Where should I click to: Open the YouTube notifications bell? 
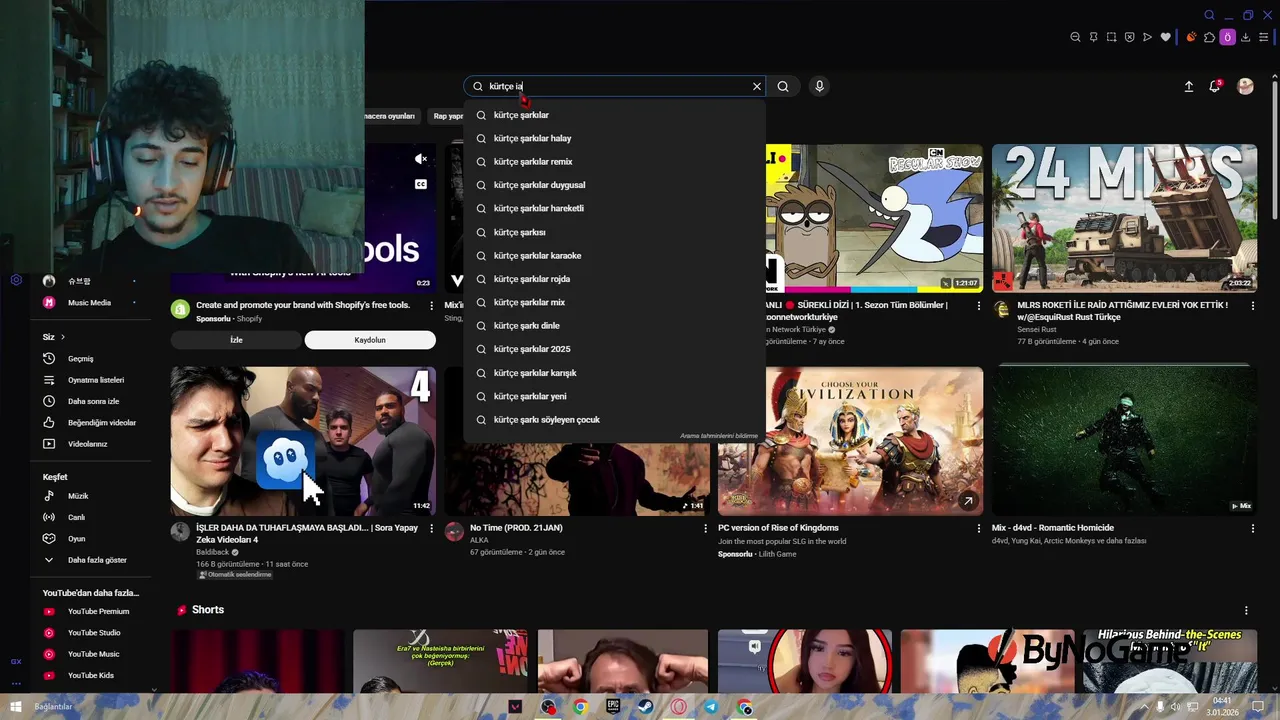tap(1215, 86)
